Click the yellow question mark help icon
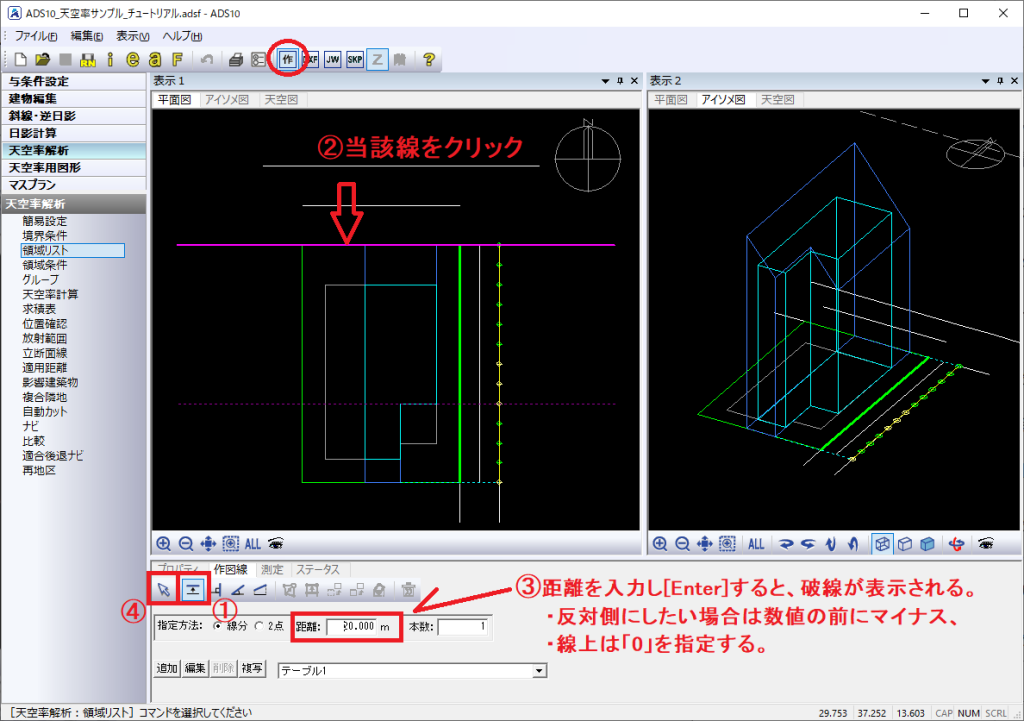 (428, 60)
